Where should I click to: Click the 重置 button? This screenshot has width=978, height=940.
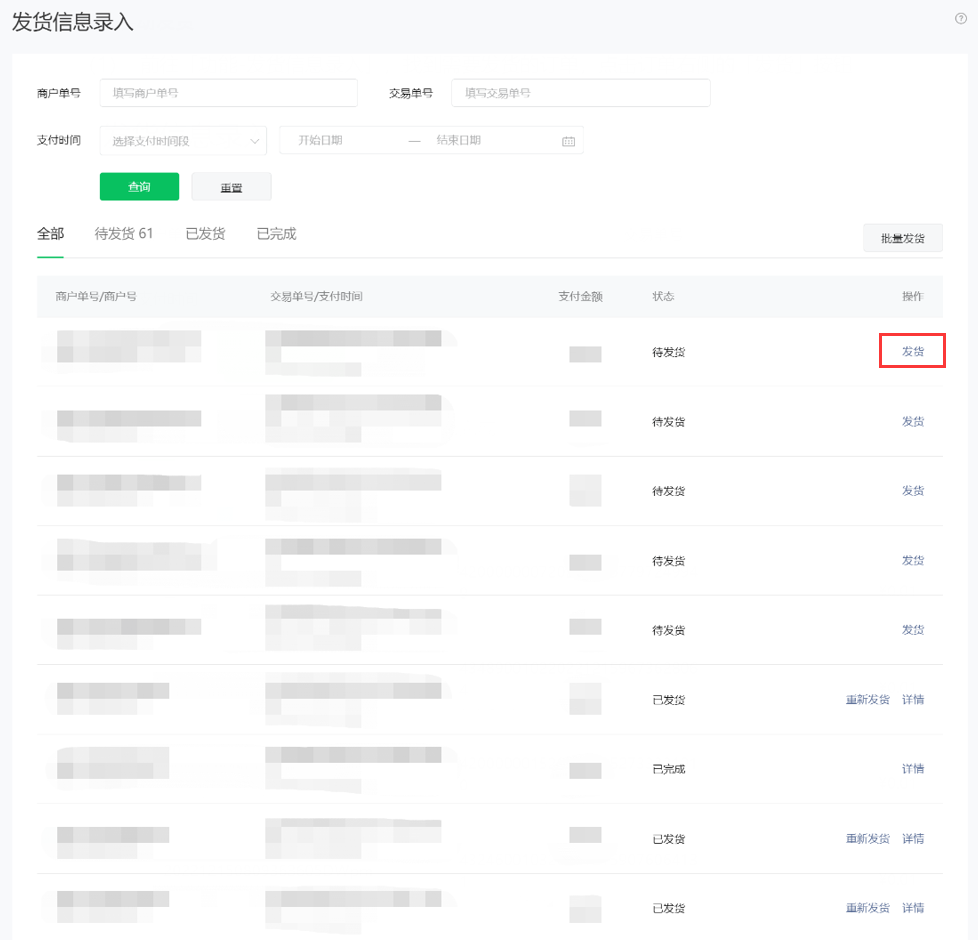(231, 187)
